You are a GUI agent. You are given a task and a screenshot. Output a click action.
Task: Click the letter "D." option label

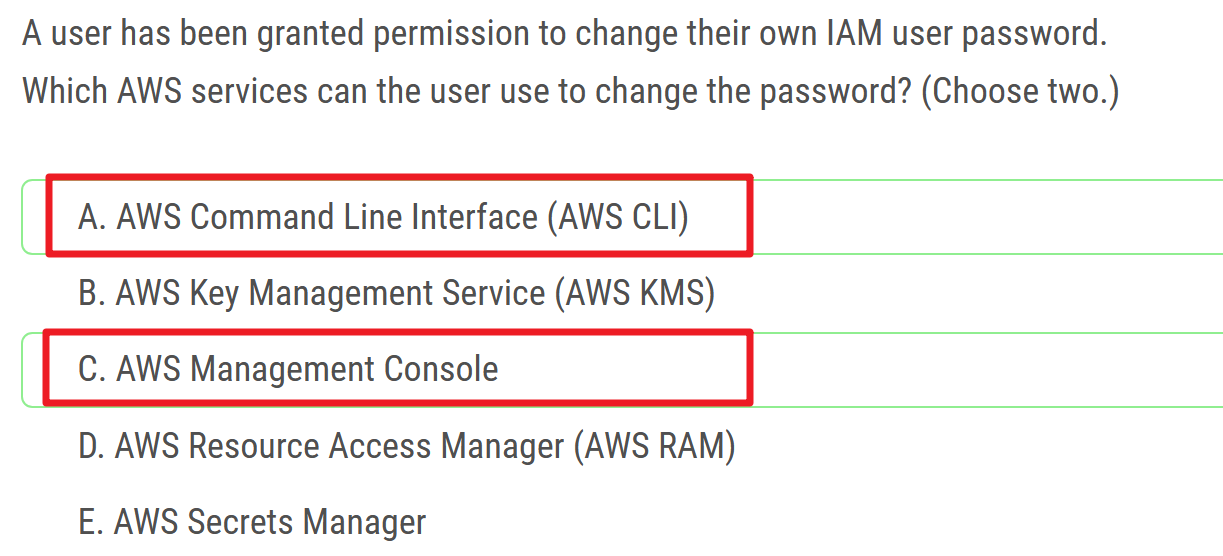[92, 445]
